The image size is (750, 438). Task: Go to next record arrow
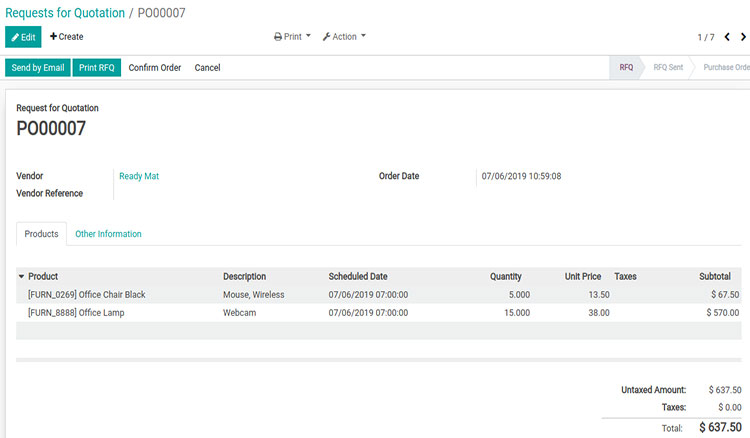pos(743,37)
